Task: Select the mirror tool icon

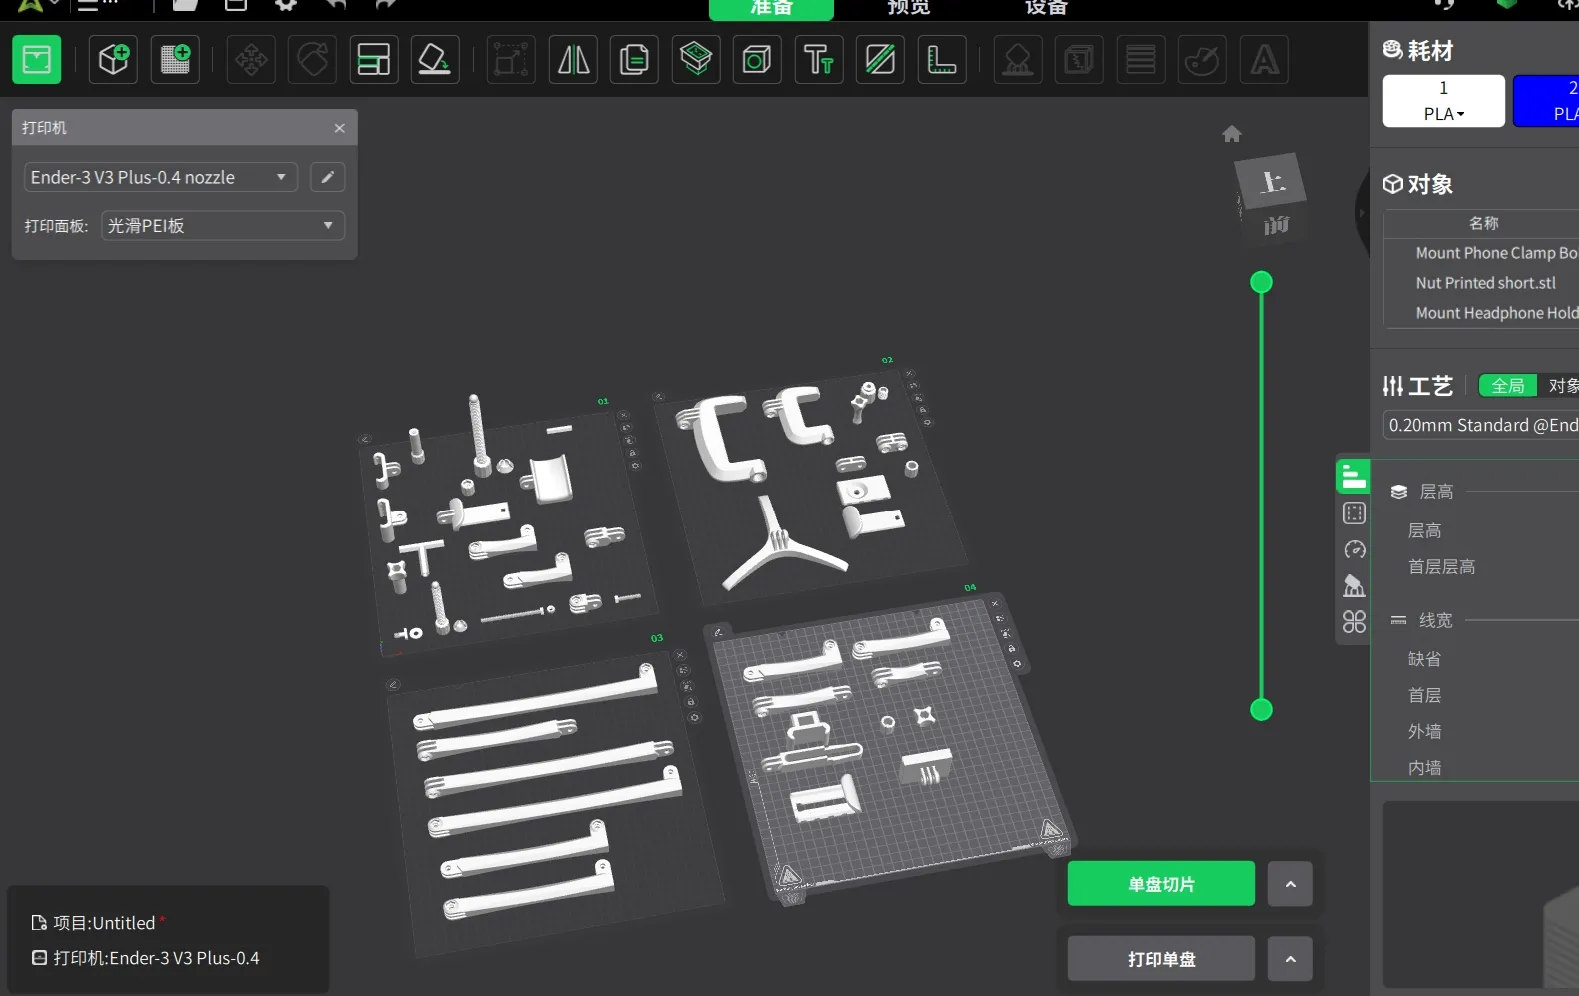Action: [573, 60]
